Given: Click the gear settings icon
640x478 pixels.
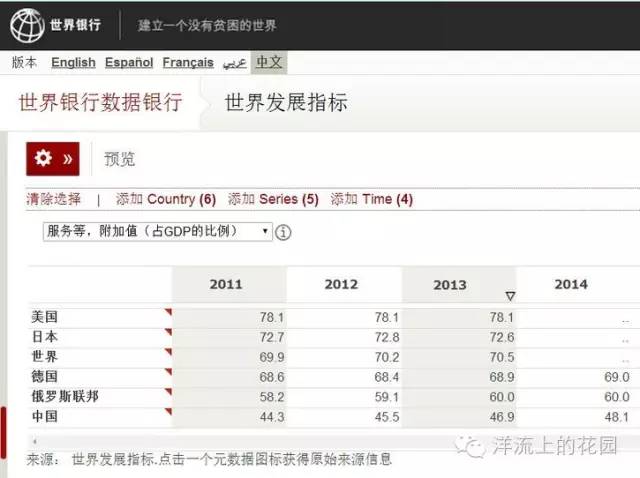Looking at the screenshot, I should coord(43,159).
